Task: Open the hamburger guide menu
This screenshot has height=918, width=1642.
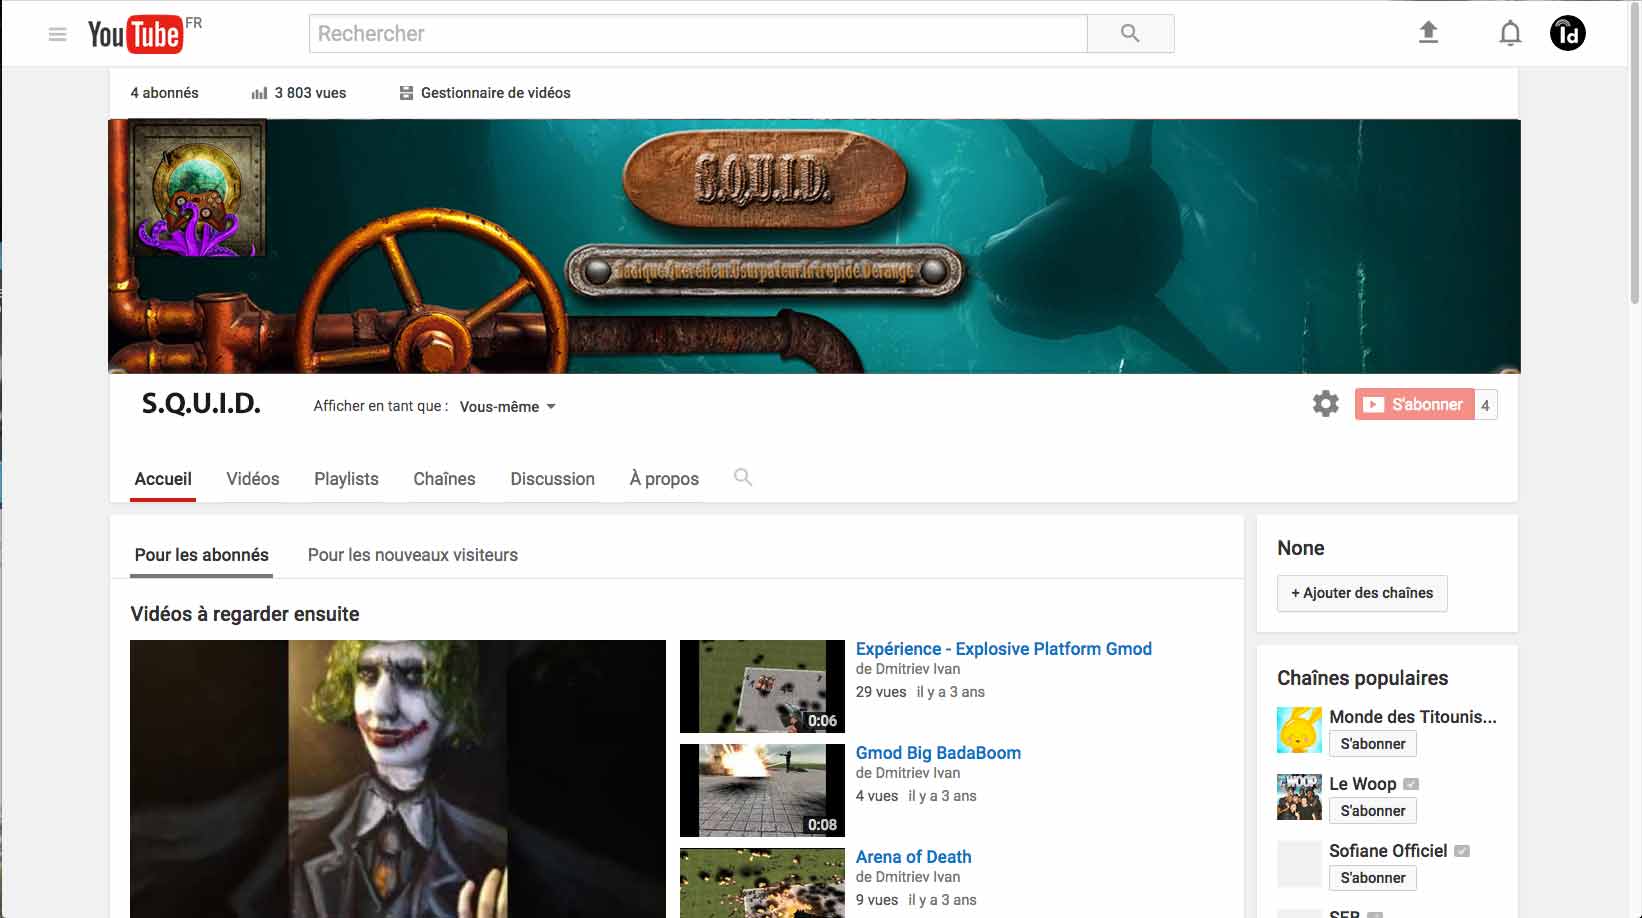Action: click(57, 34)
